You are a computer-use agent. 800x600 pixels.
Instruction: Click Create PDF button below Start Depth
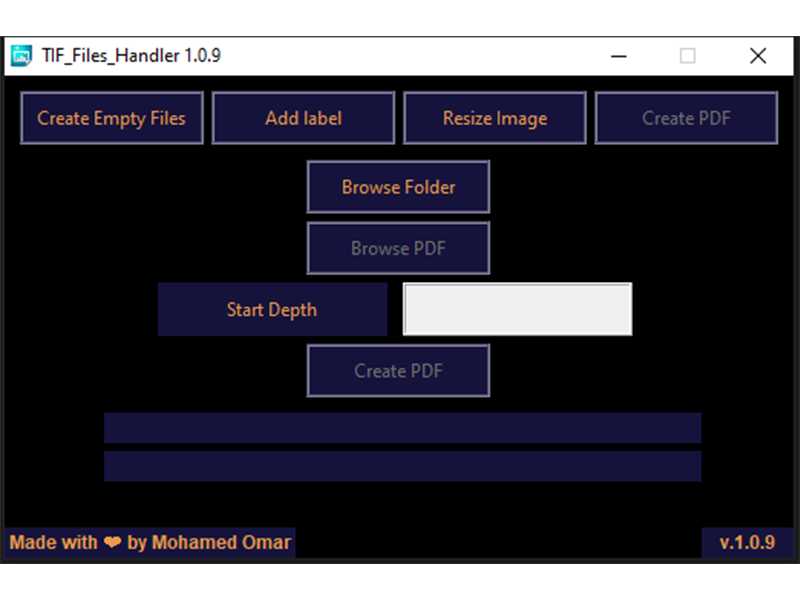[398, 371]
